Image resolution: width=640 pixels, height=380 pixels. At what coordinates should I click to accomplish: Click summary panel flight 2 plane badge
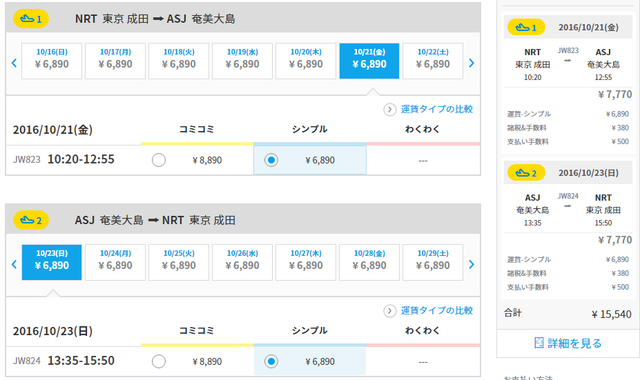[x=526, y=173]
